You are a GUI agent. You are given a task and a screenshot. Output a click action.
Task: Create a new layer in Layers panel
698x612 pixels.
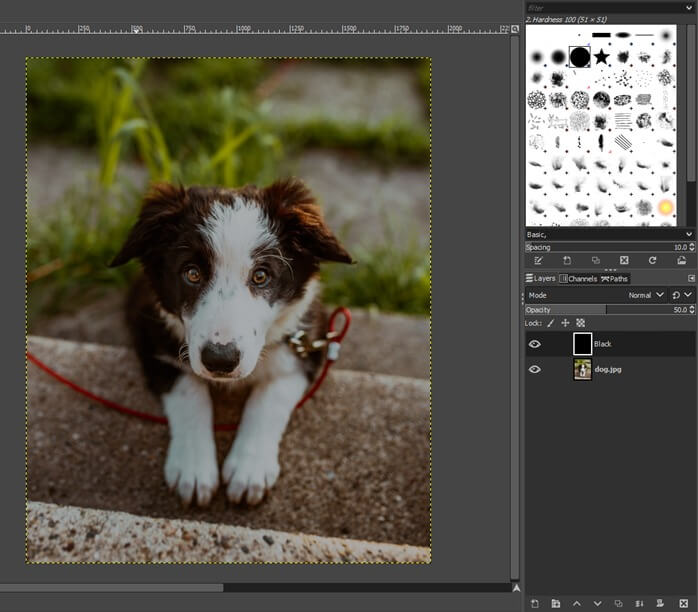(535, 603)
